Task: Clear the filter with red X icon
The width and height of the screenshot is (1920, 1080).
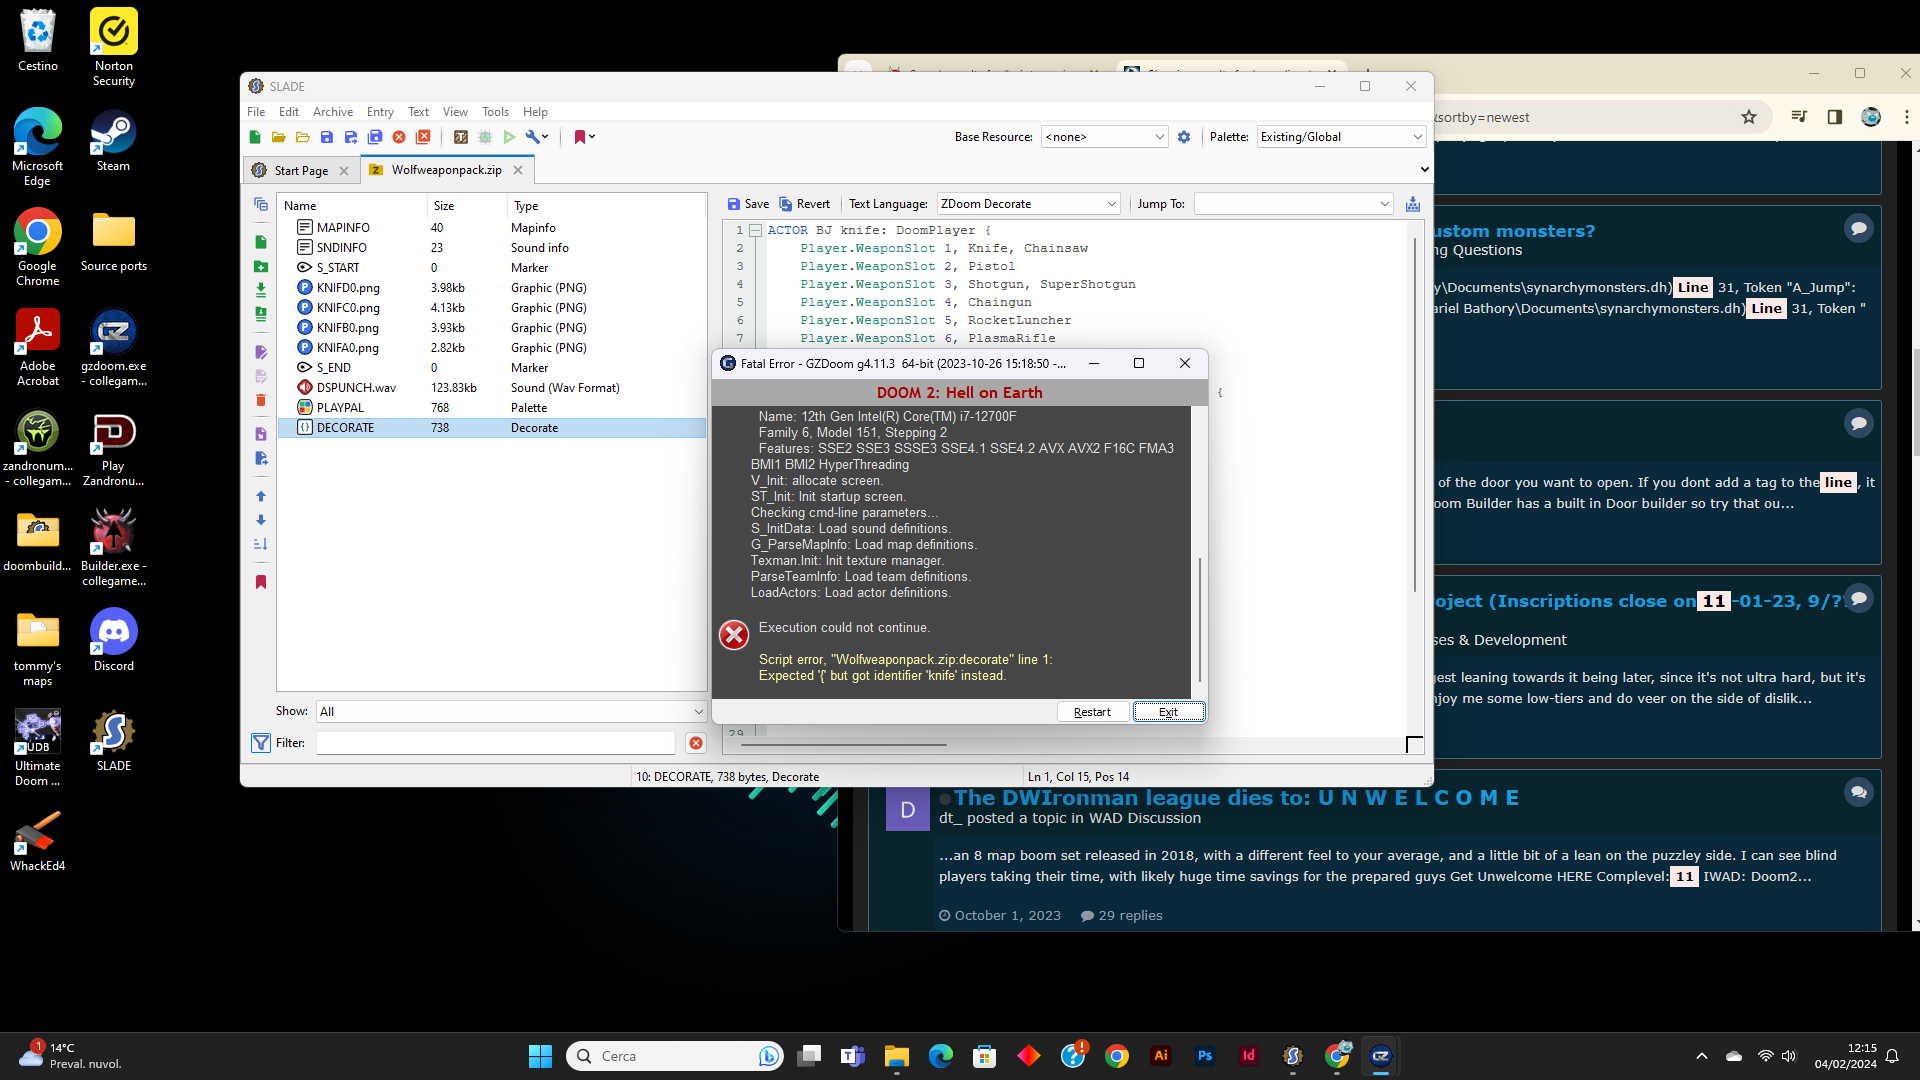Action: point(696,743)
